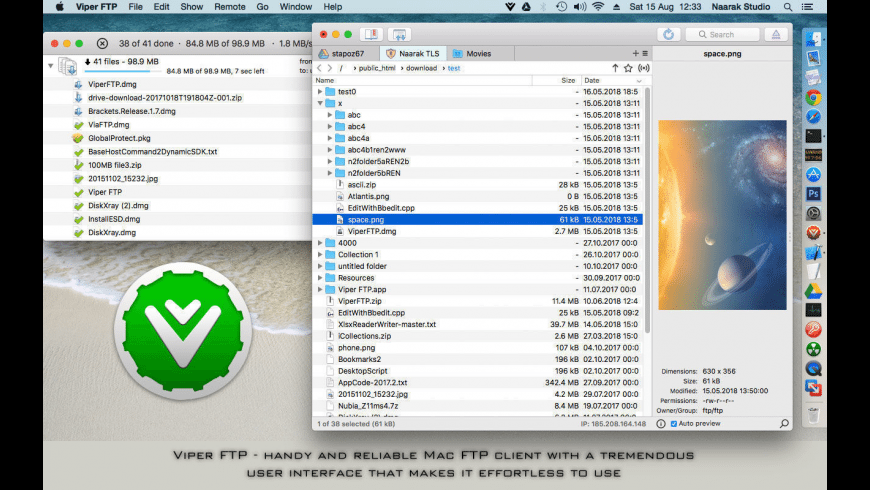Click the refresh button in the toolbar
Viewport: 870px width, 490px height.
point(669,34)
